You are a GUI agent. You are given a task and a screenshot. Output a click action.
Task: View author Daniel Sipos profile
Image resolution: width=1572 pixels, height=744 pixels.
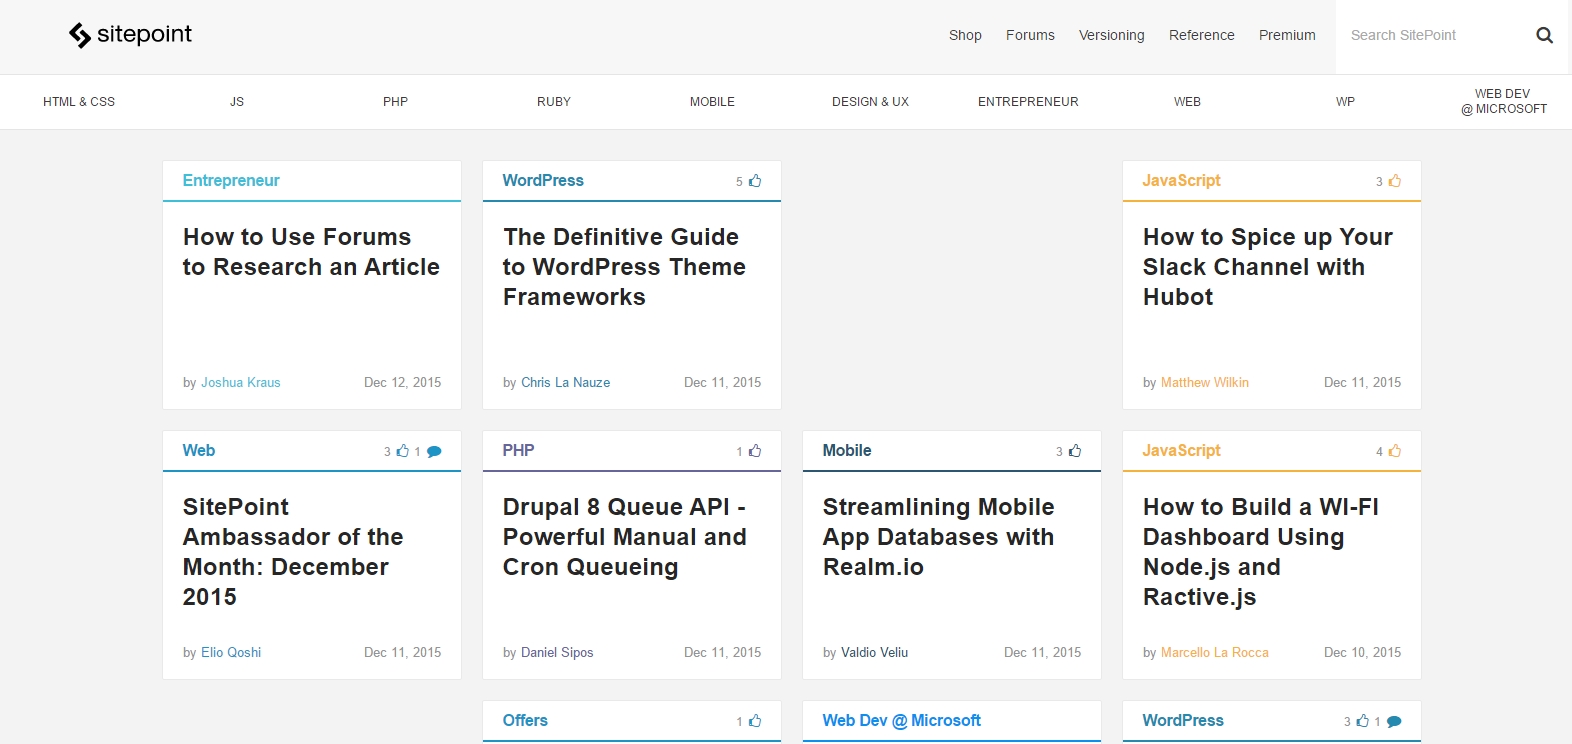(x=557, y=653)
